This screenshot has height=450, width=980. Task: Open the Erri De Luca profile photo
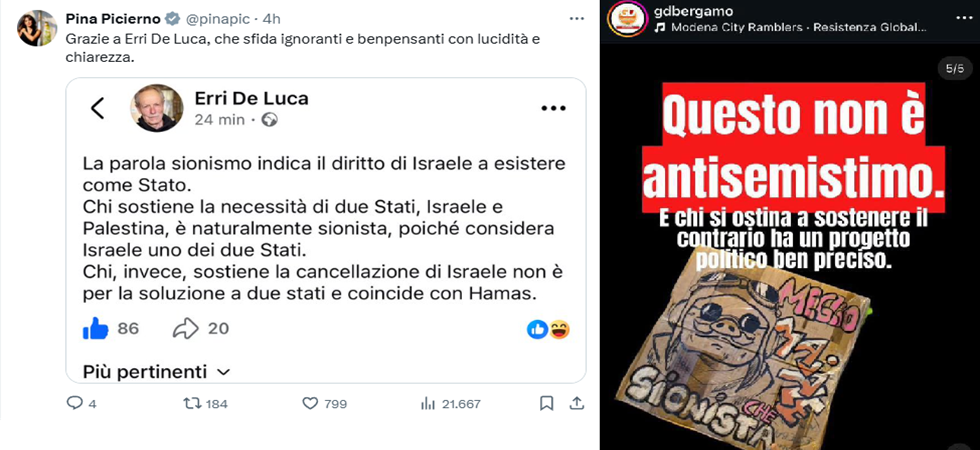point(156,108)
